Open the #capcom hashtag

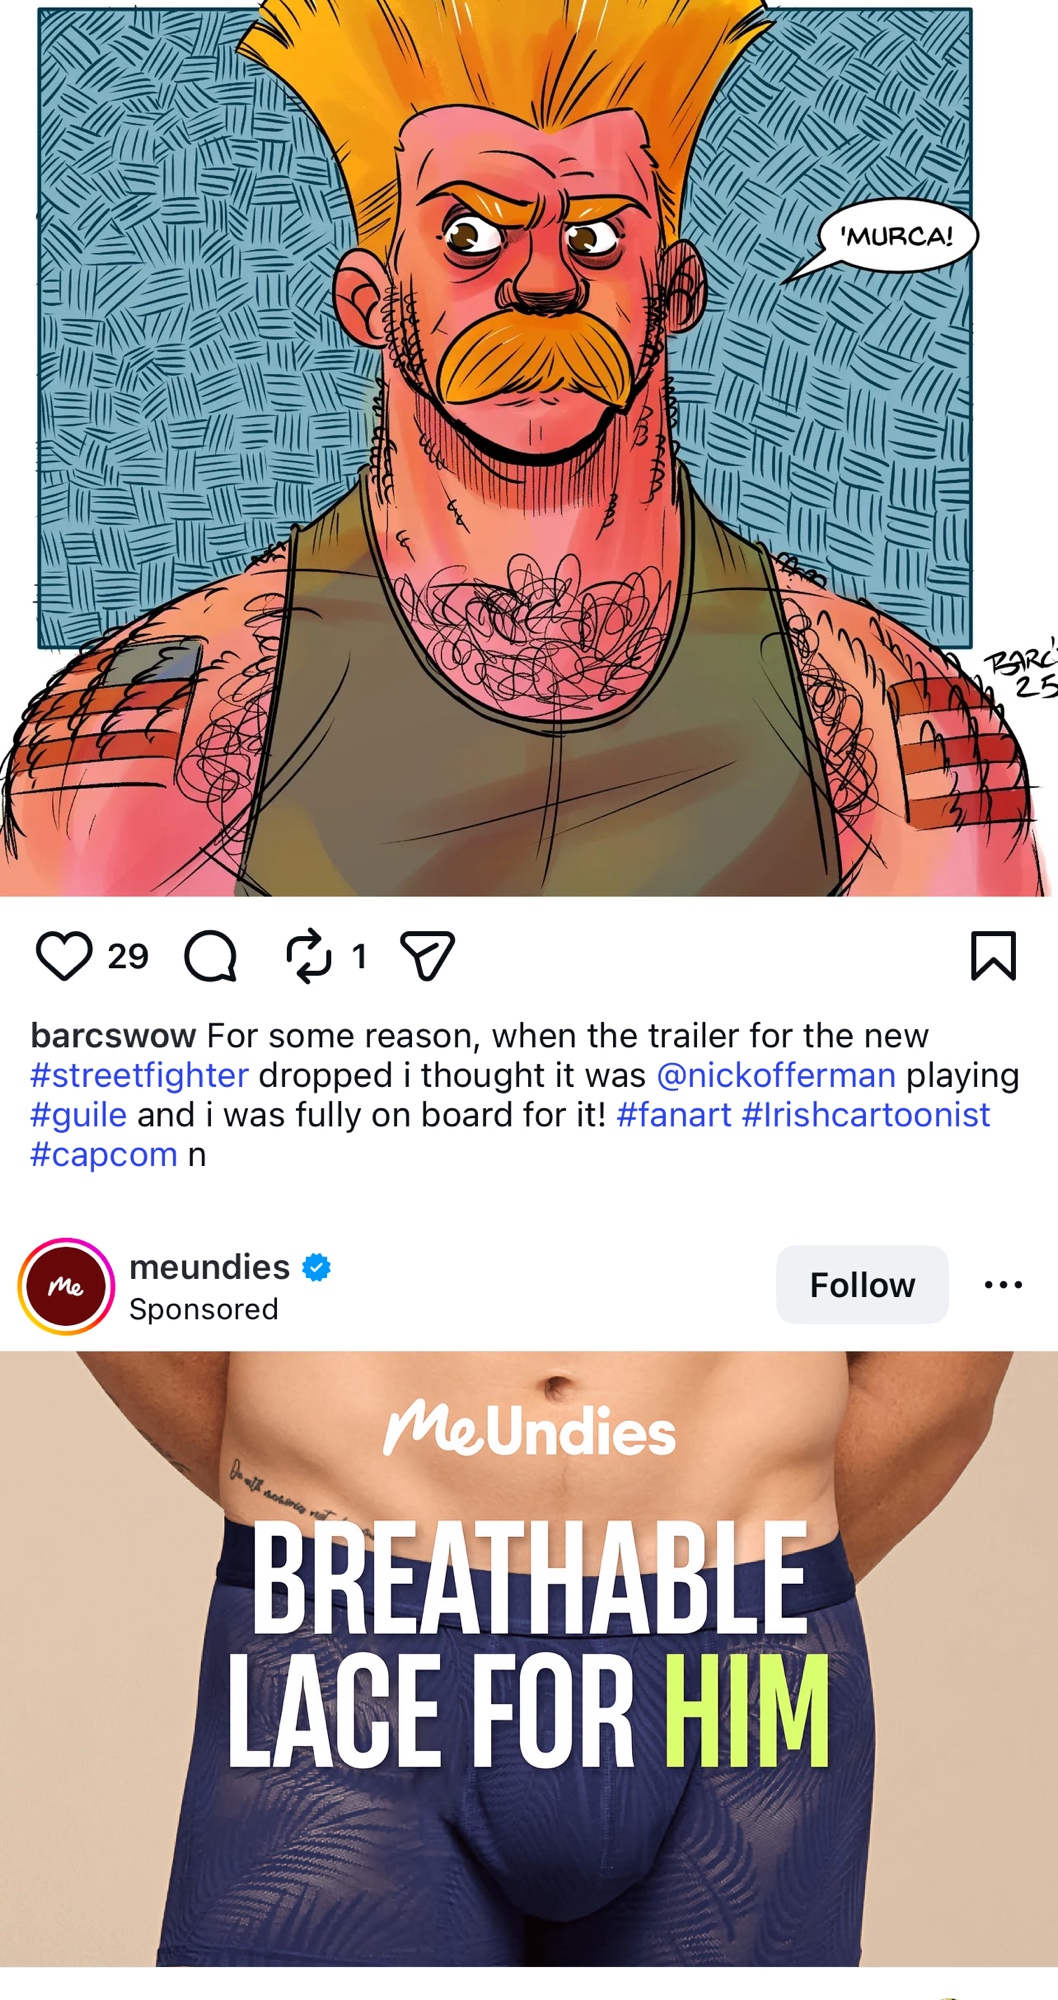point(104,1155)
